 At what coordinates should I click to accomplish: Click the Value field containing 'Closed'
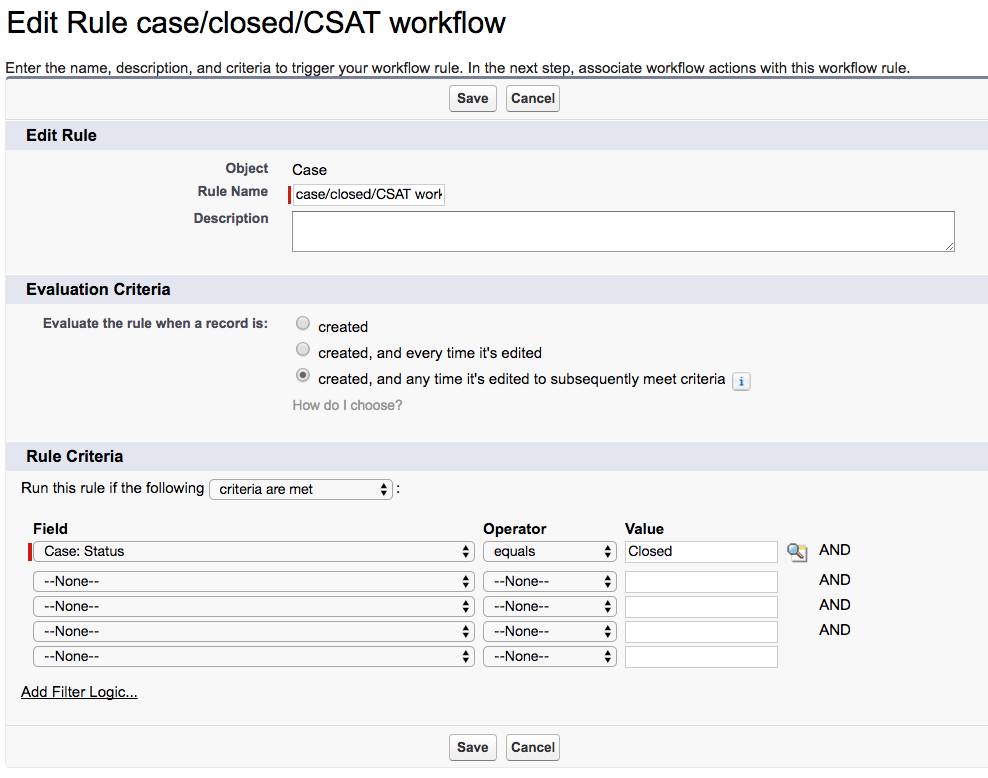pos(700,552)
